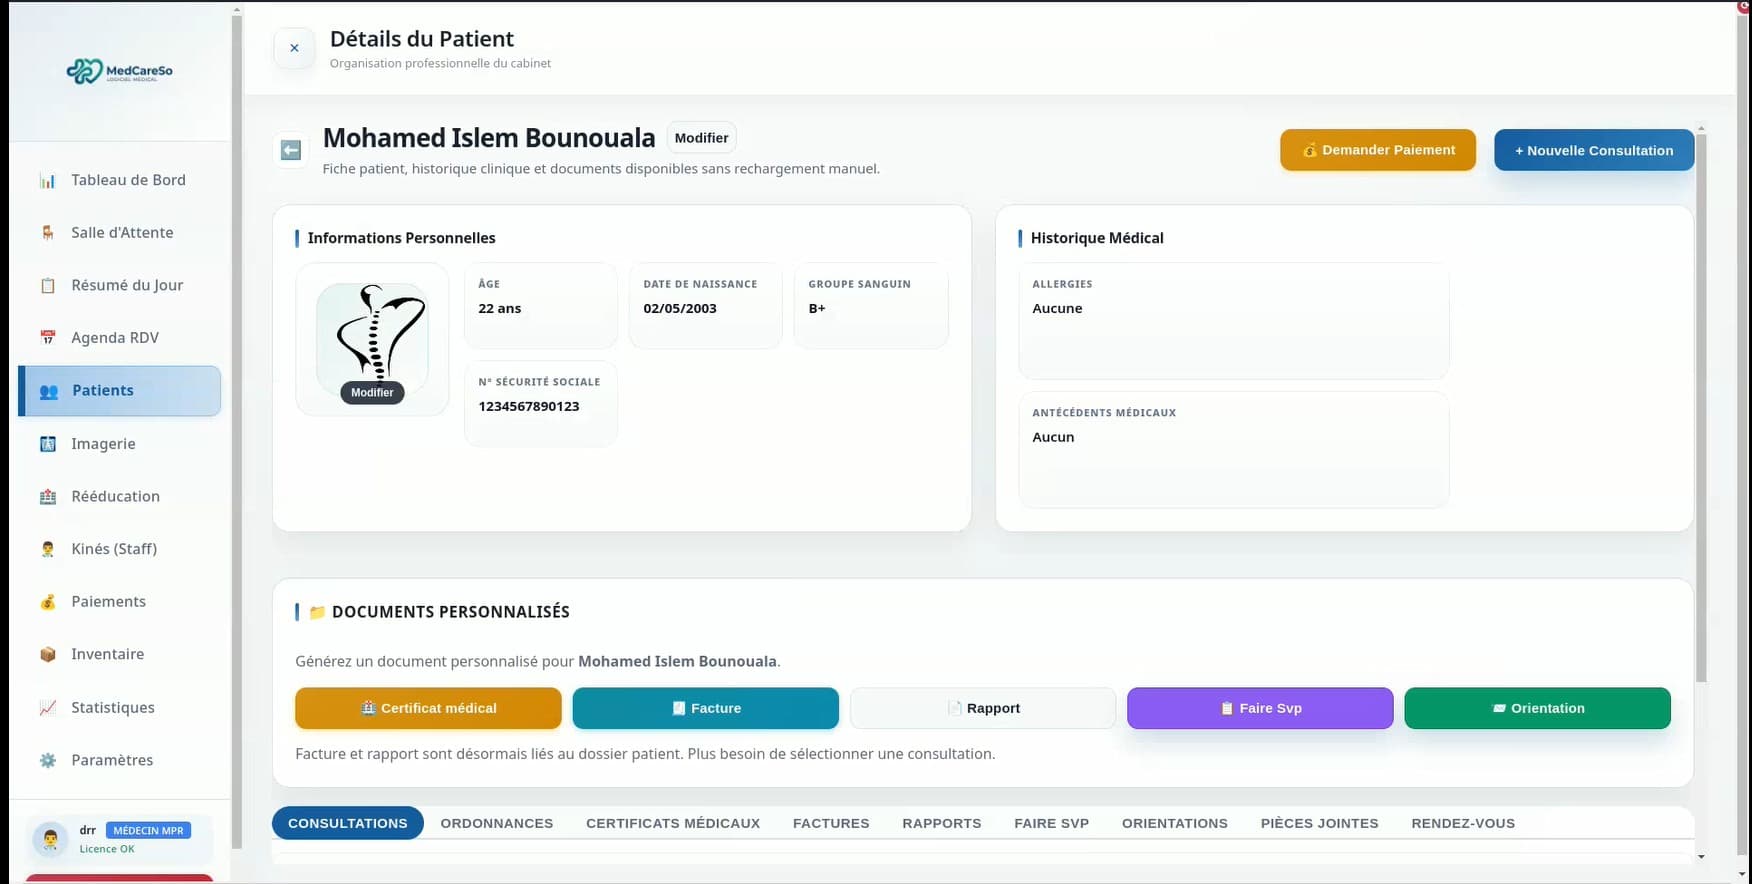Viewport: 1752px width, 884px height.
Task: Click the folder icon in Documents Personnalisés
Action: 317,612
